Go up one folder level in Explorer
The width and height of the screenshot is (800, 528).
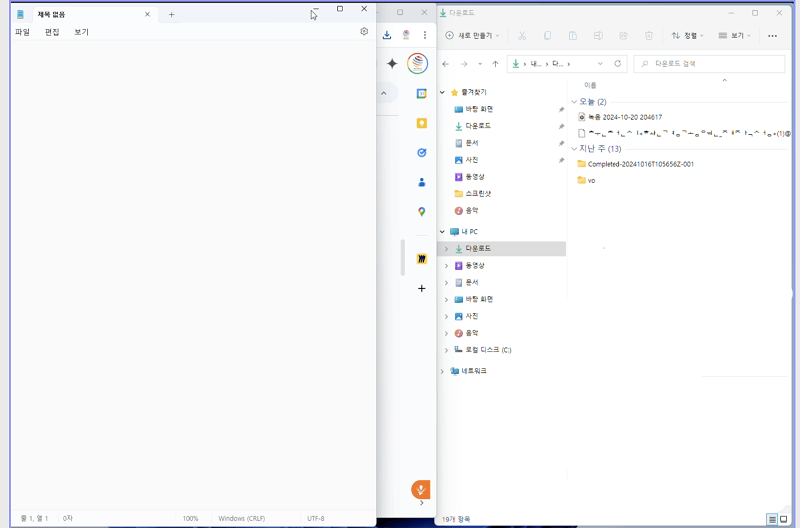[495, 64]
